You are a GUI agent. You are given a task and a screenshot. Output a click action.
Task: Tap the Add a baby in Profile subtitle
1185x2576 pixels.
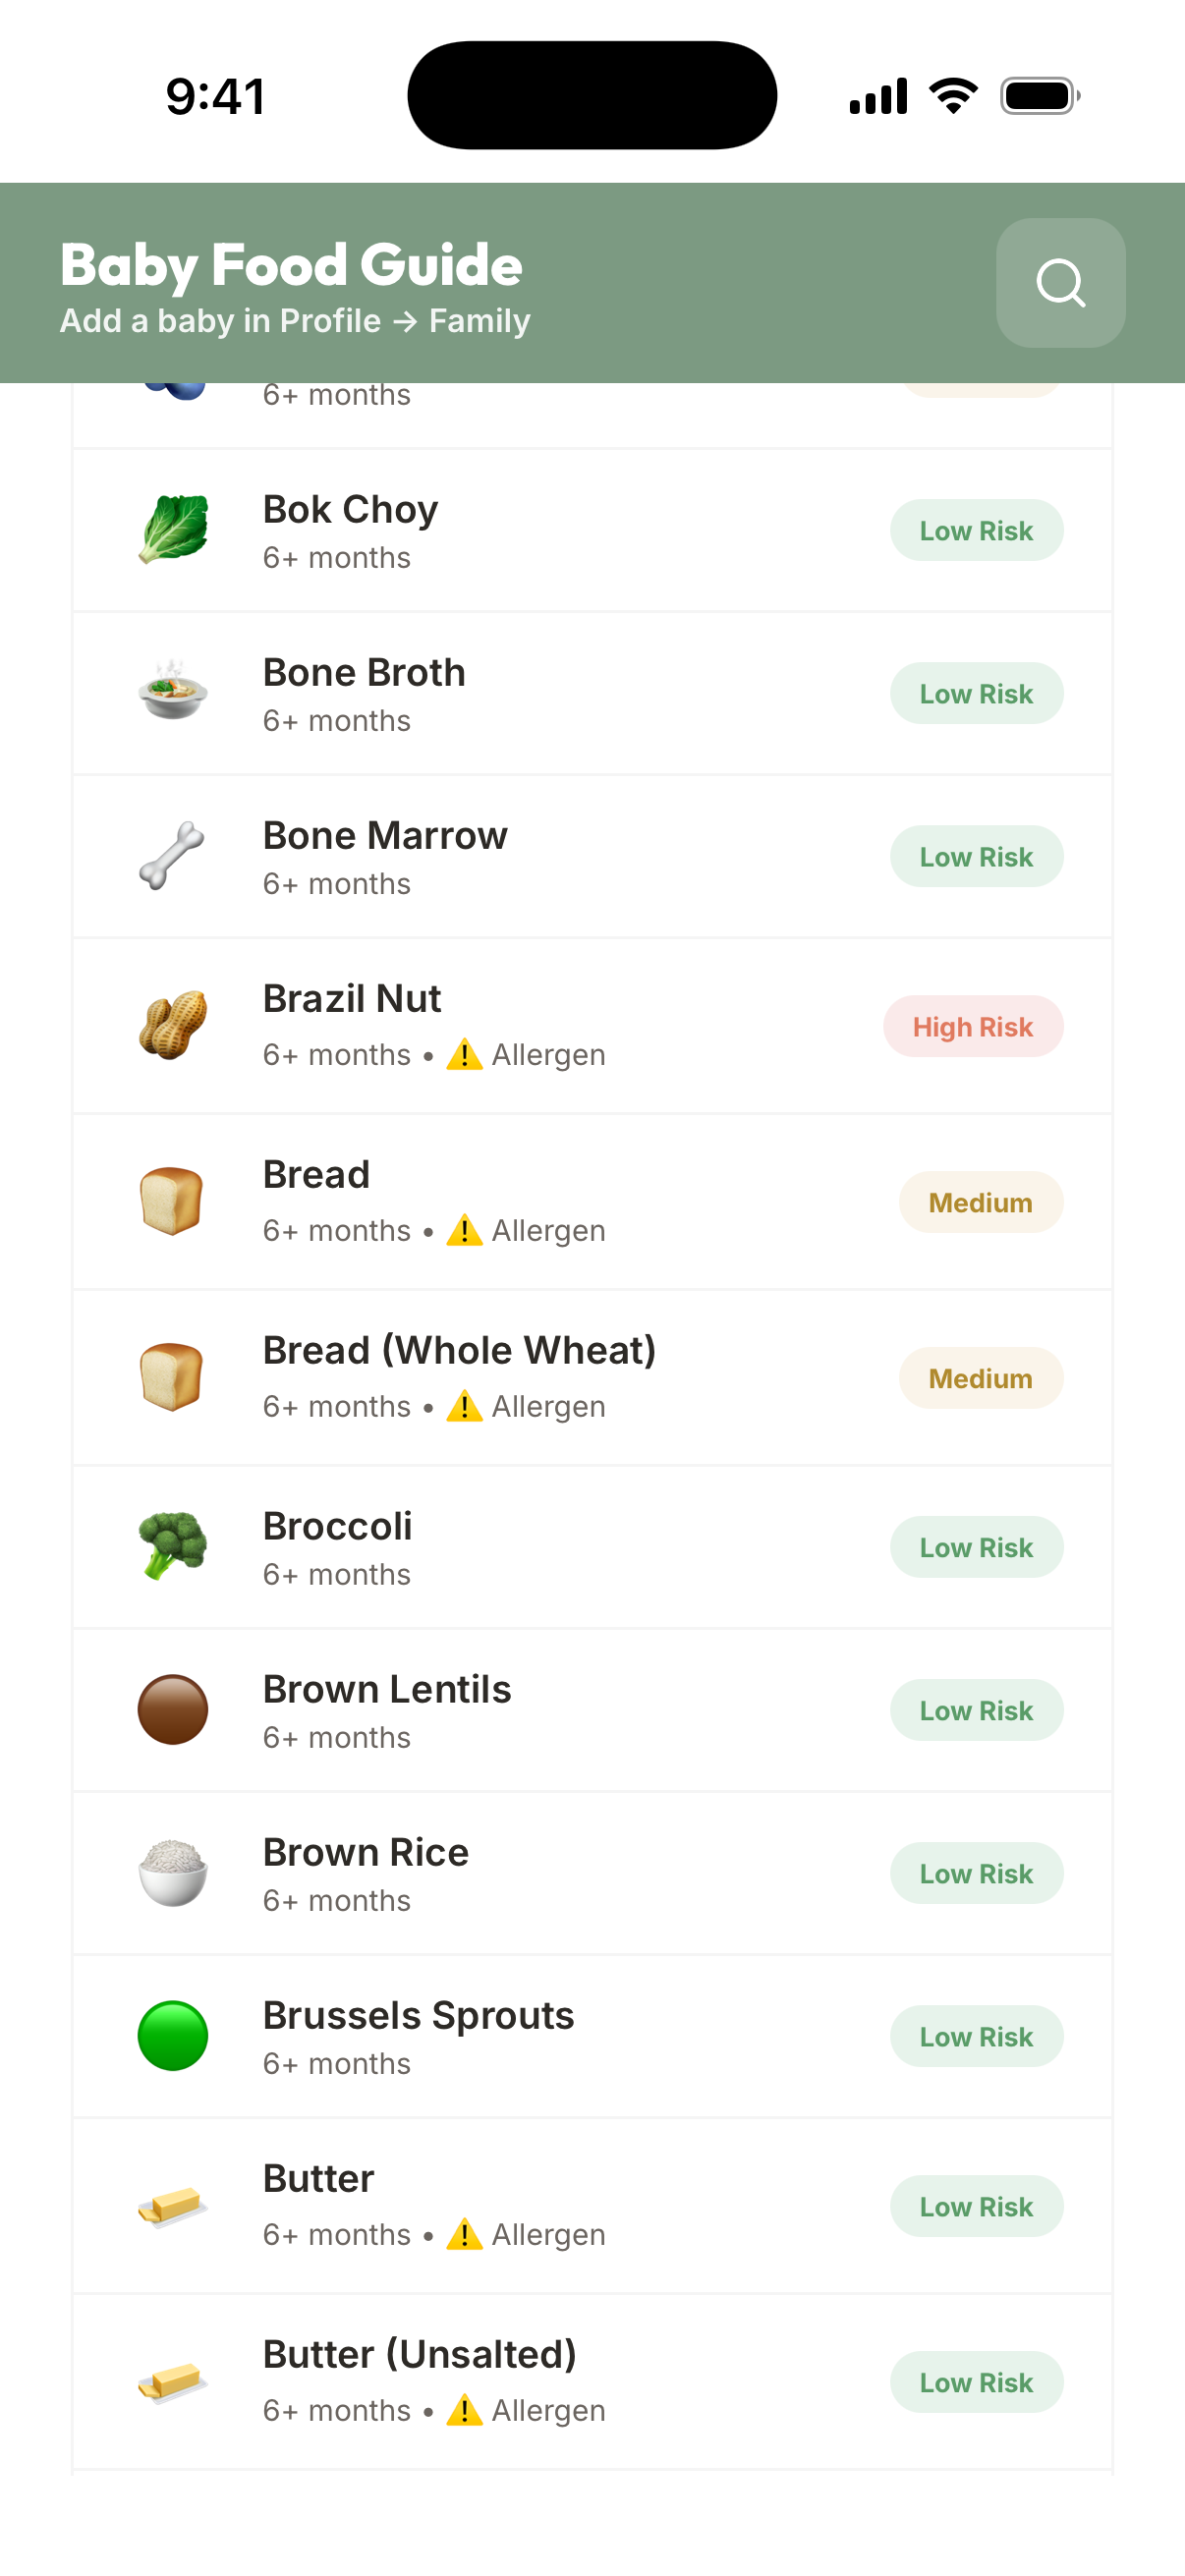295,321
